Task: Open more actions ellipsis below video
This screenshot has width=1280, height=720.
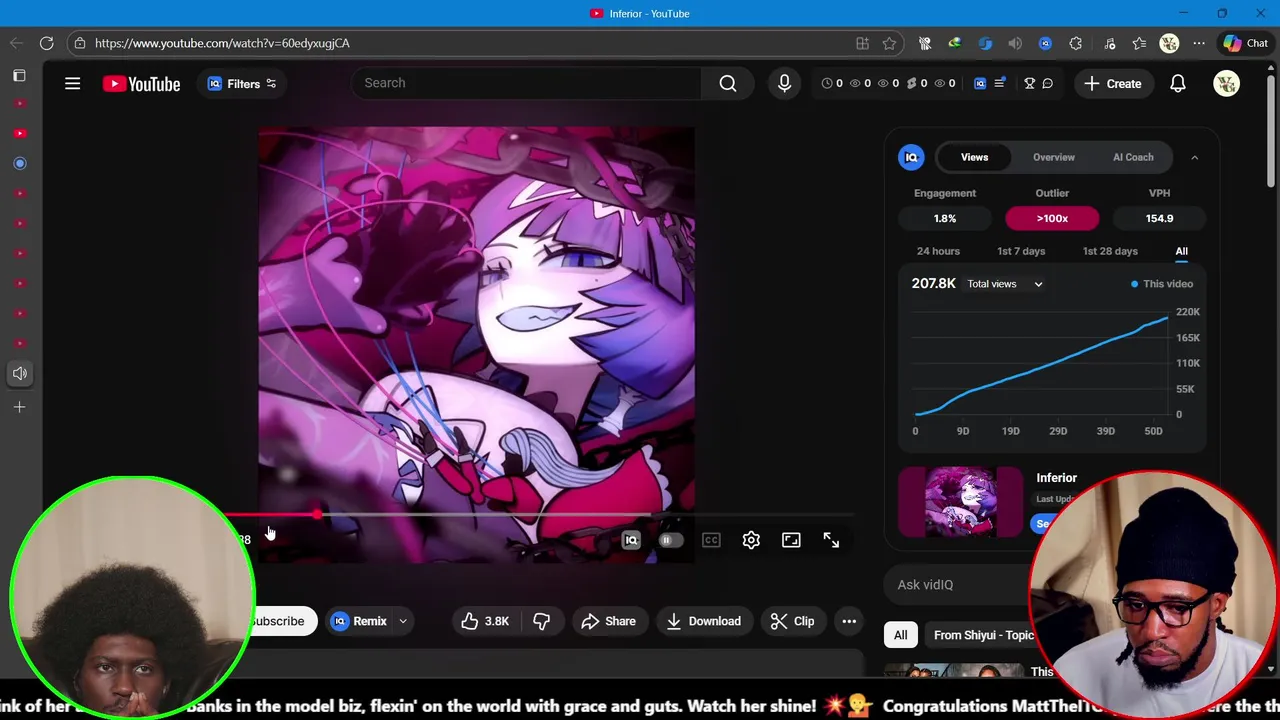Action: pyautogui.click(x=849, y=621)
